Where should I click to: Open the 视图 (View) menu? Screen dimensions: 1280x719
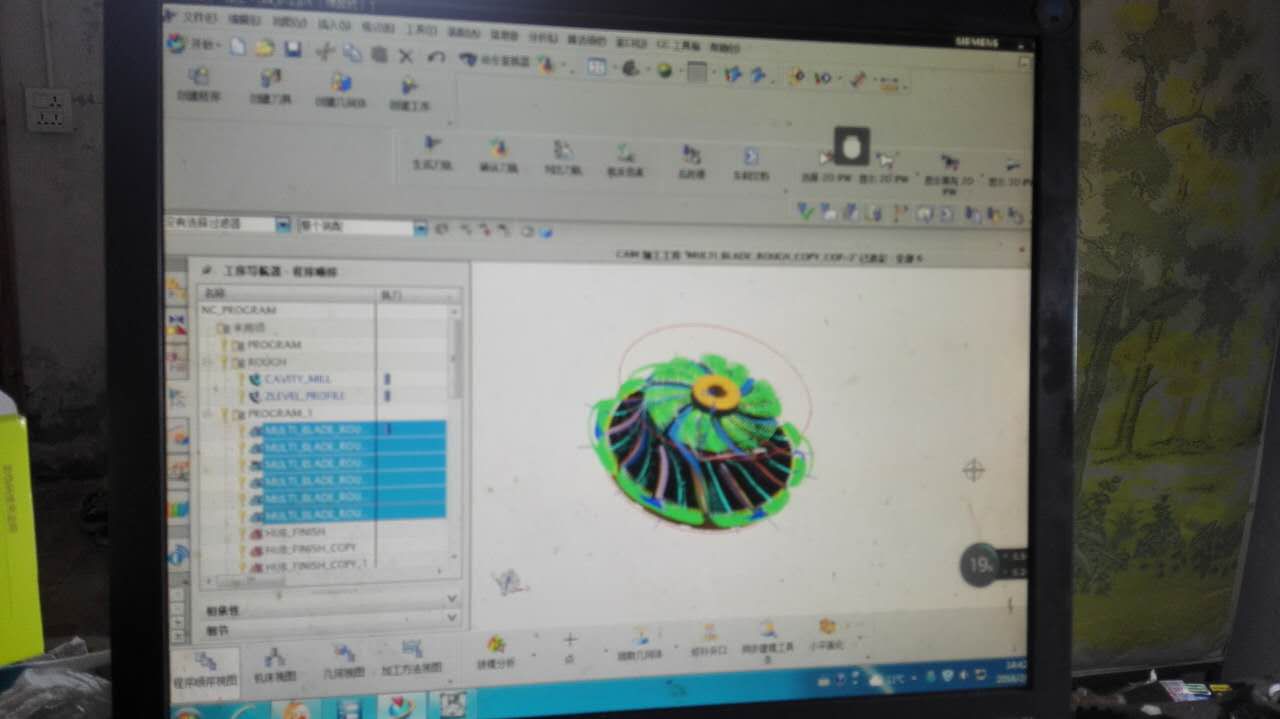point(290,22)
